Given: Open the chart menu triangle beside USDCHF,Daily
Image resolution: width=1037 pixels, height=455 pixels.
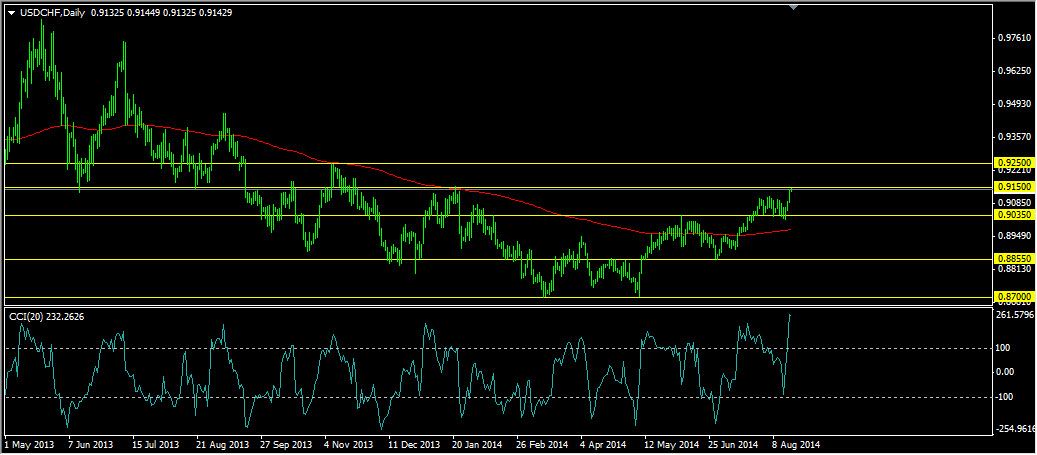Looking at the screenshot, I should [11, 13].
